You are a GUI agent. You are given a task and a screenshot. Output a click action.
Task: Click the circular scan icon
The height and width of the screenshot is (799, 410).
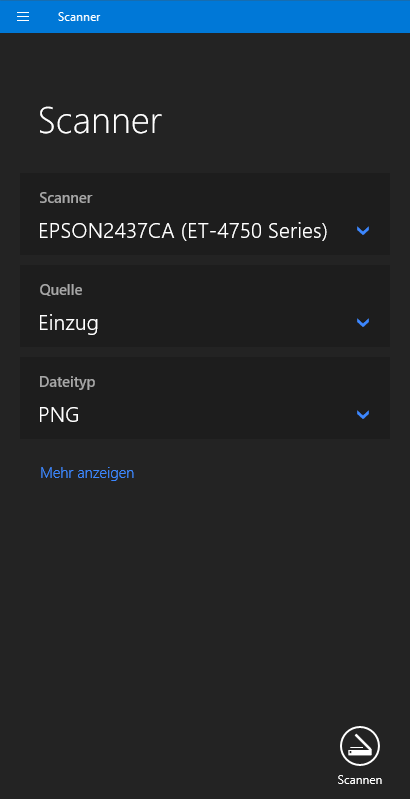click(x=360, y=746)
